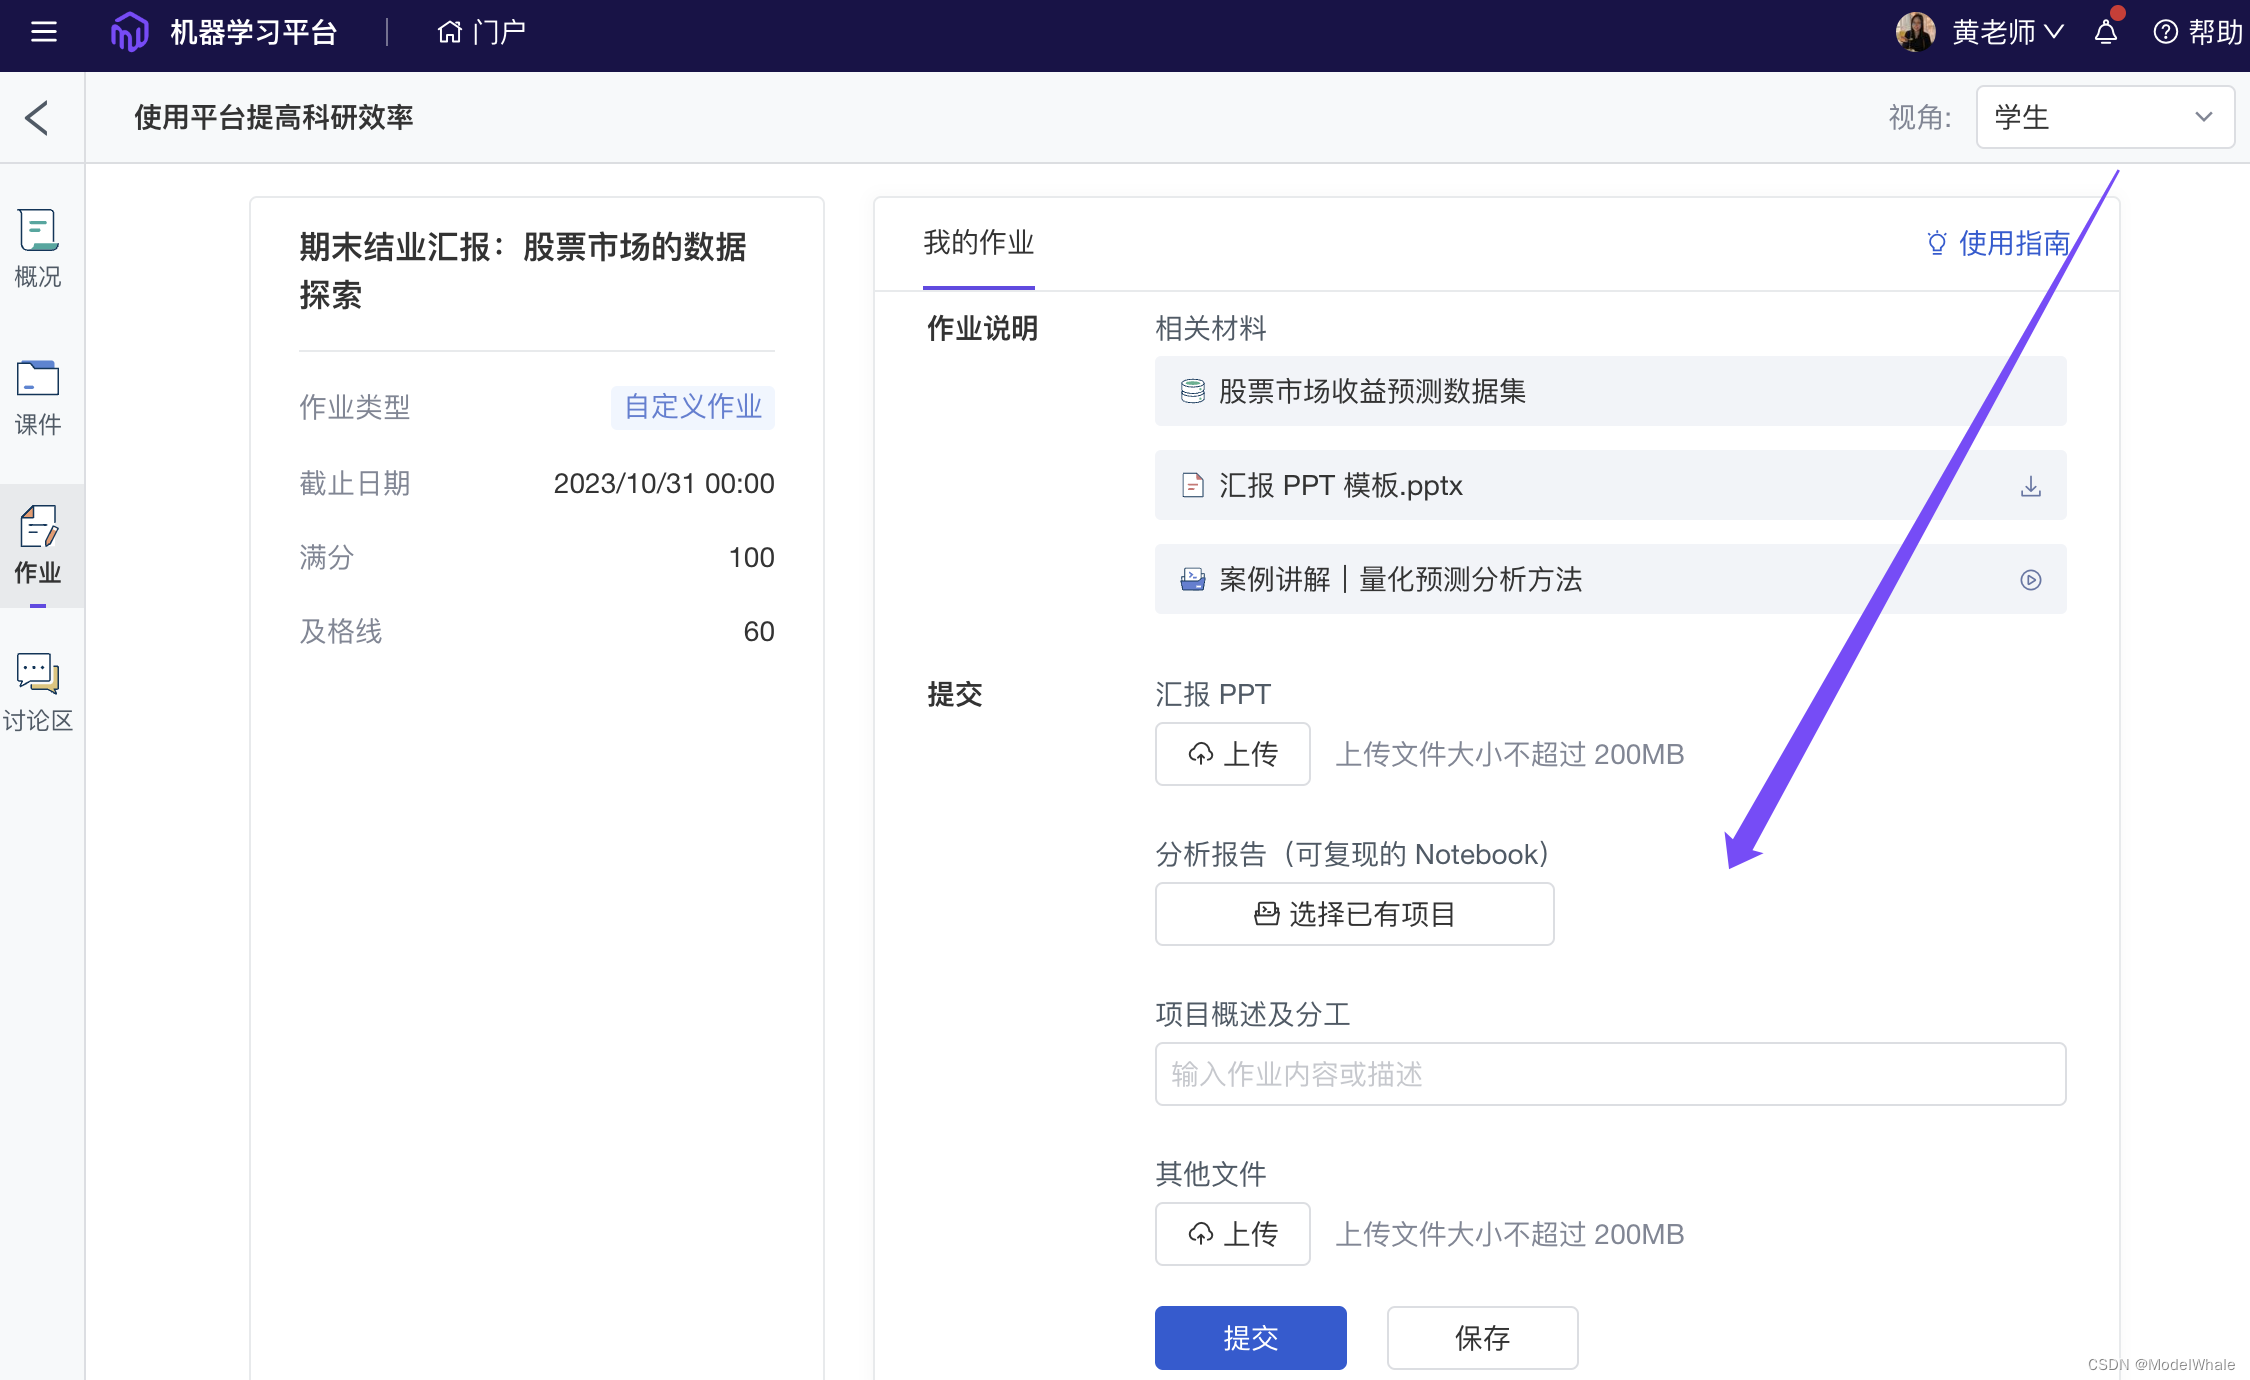Image resolution: width=2250 pixels, height=1380 pixels.
Task: Open 讨论区 in the sidebar
Action: tap(38, 693)
